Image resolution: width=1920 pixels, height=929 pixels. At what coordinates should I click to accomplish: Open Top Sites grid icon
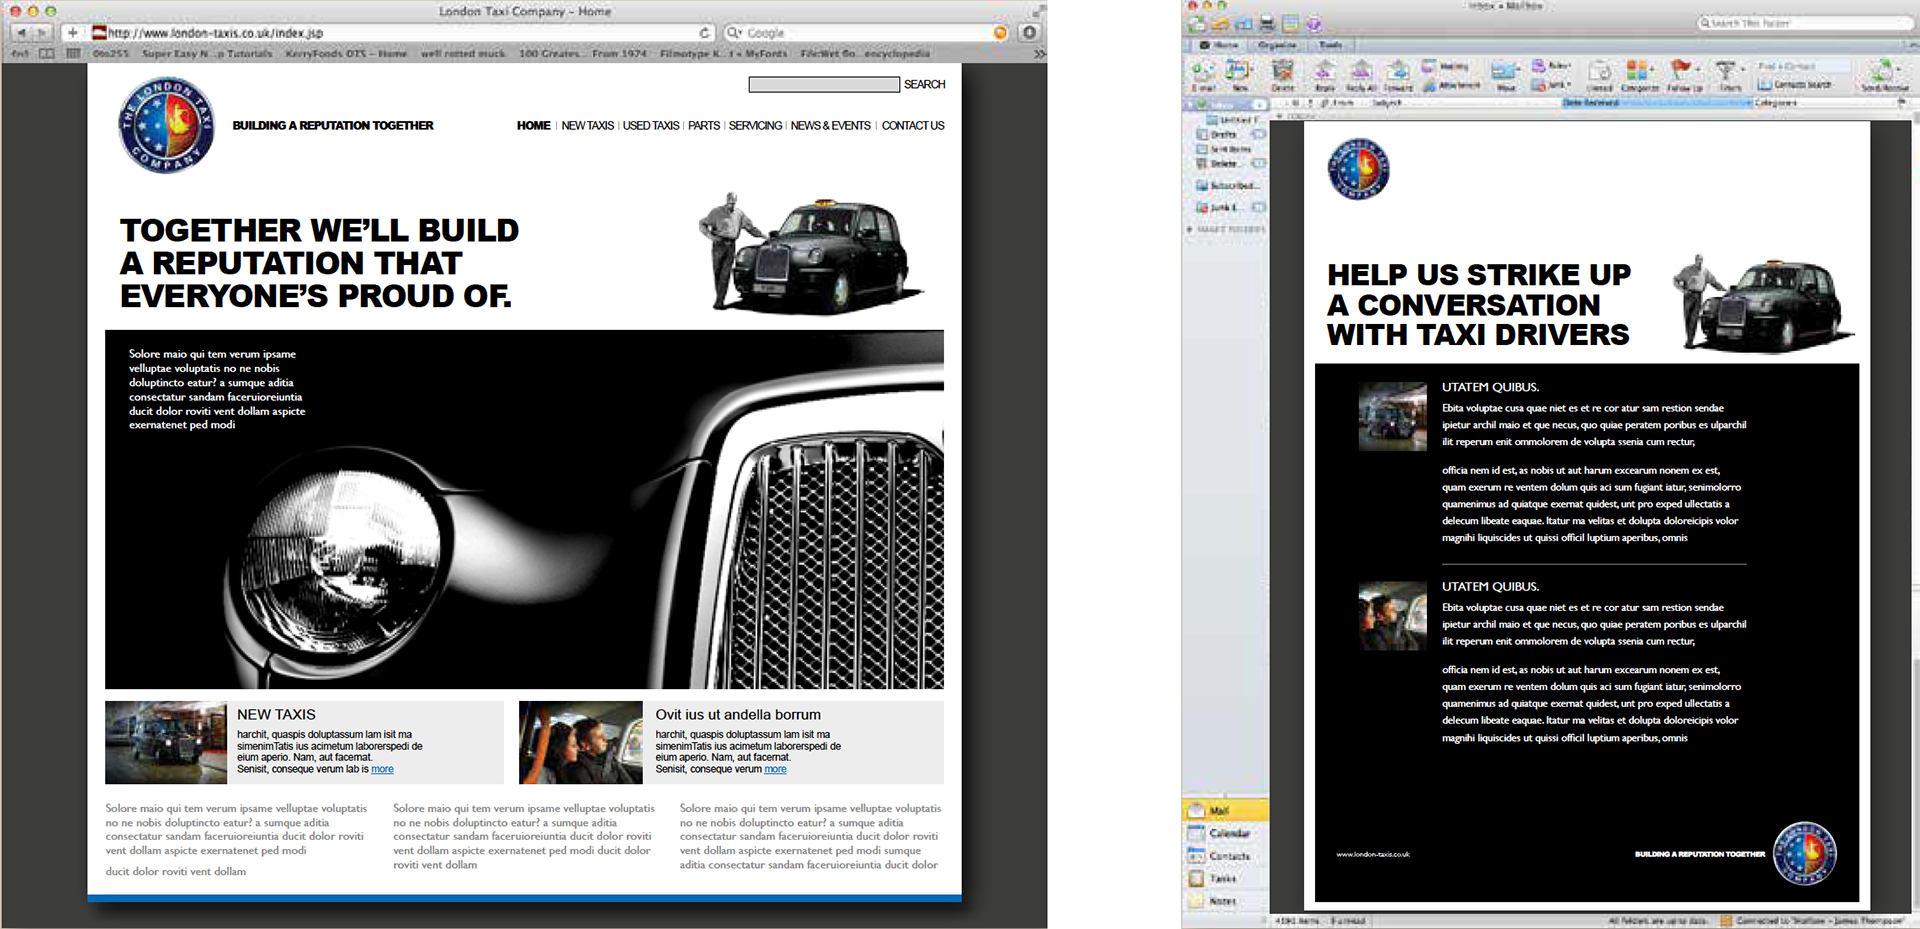click(x=73, y=54)
